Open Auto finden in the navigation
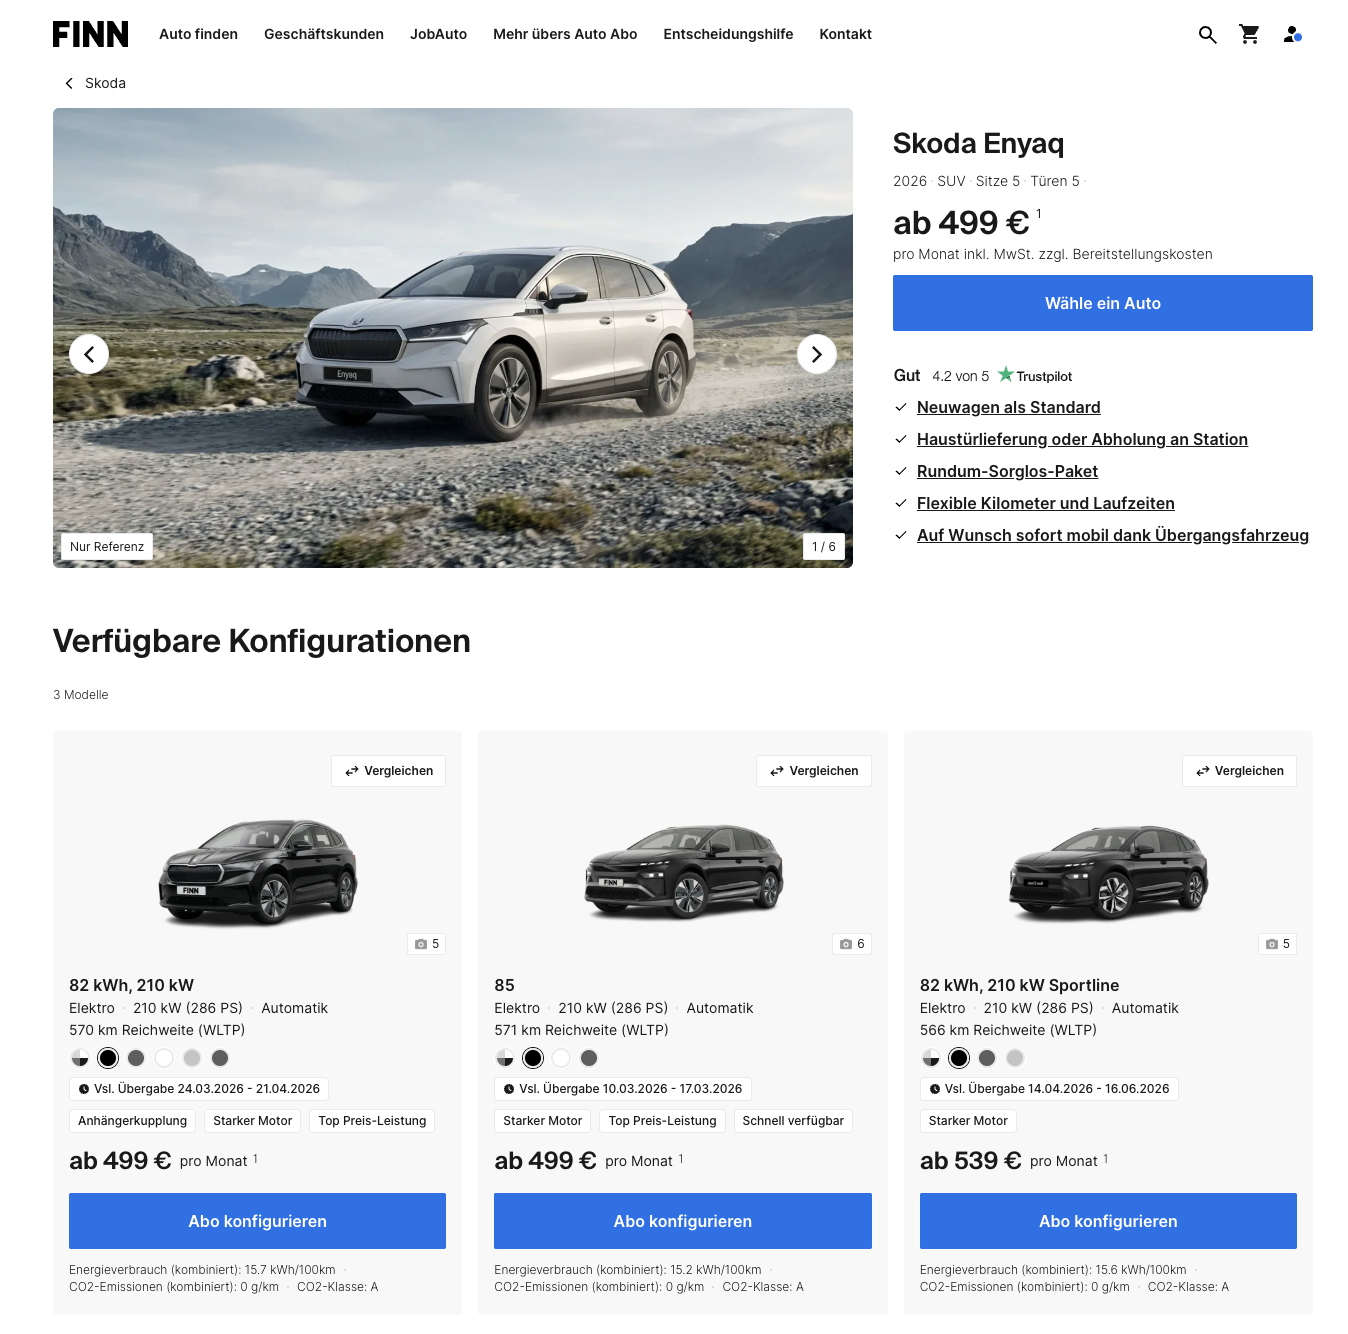 (198, 34)
